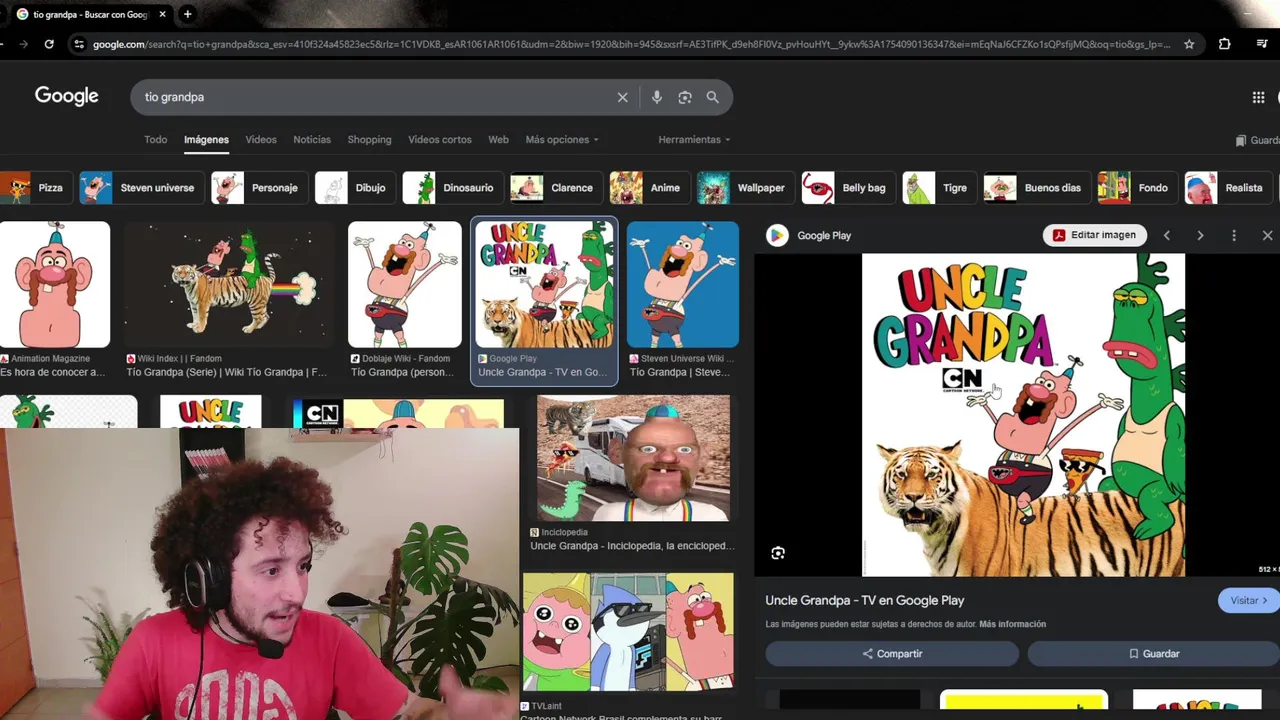Click the magnifier search icon
Image resolution: width=1280 pixels, height=720 pixels.
(x=713, y=97)
